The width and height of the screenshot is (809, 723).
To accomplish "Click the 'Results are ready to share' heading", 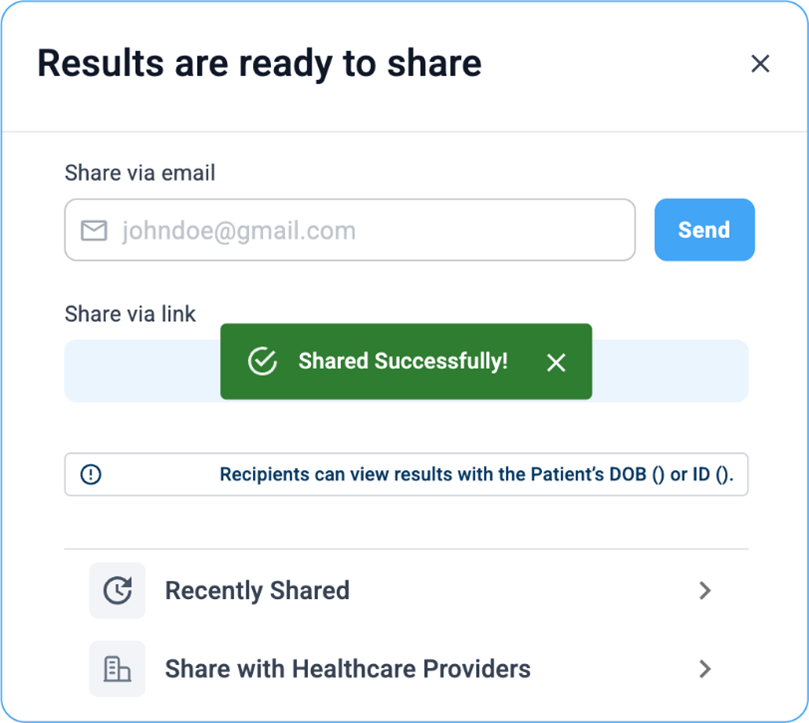I will [x=259, y=64].
